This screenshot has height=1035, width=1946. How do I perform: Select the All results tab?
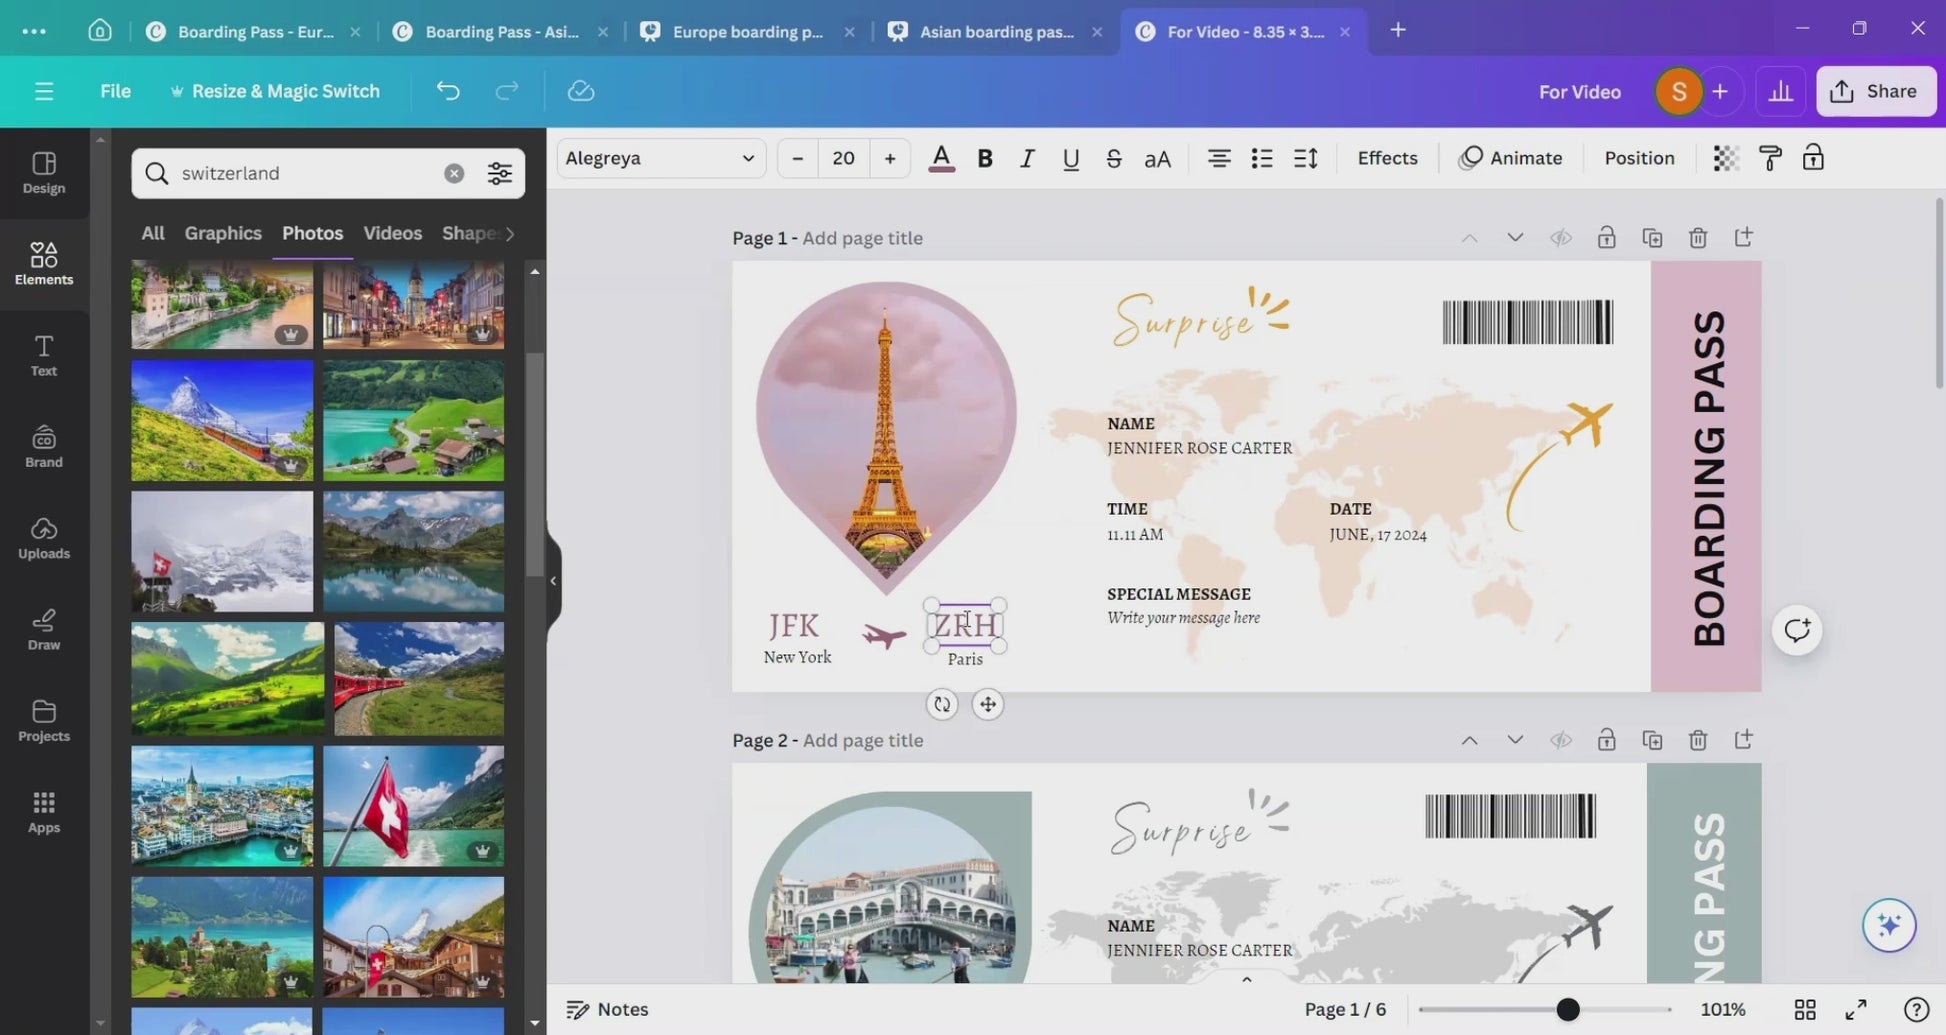pos(152,233)
